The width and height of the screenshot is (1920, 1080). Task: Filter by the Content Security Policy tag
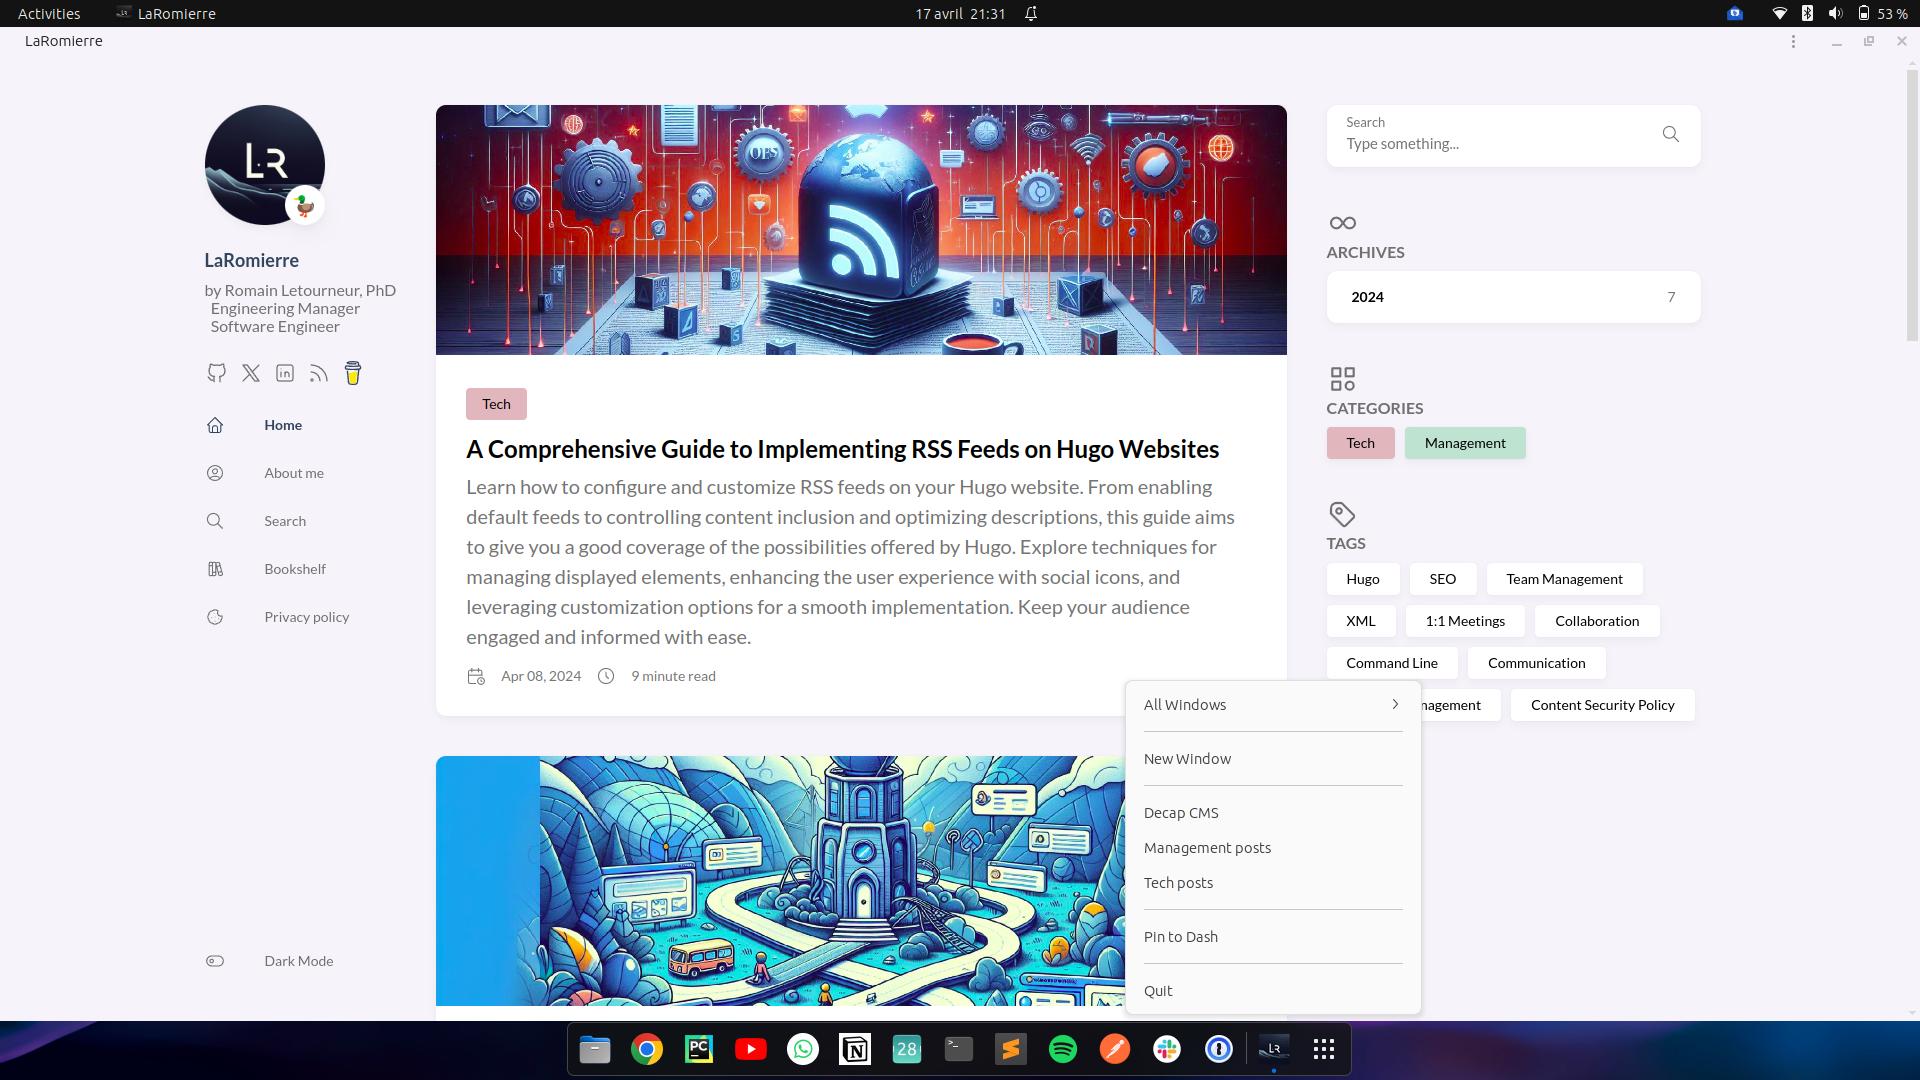1602,705
